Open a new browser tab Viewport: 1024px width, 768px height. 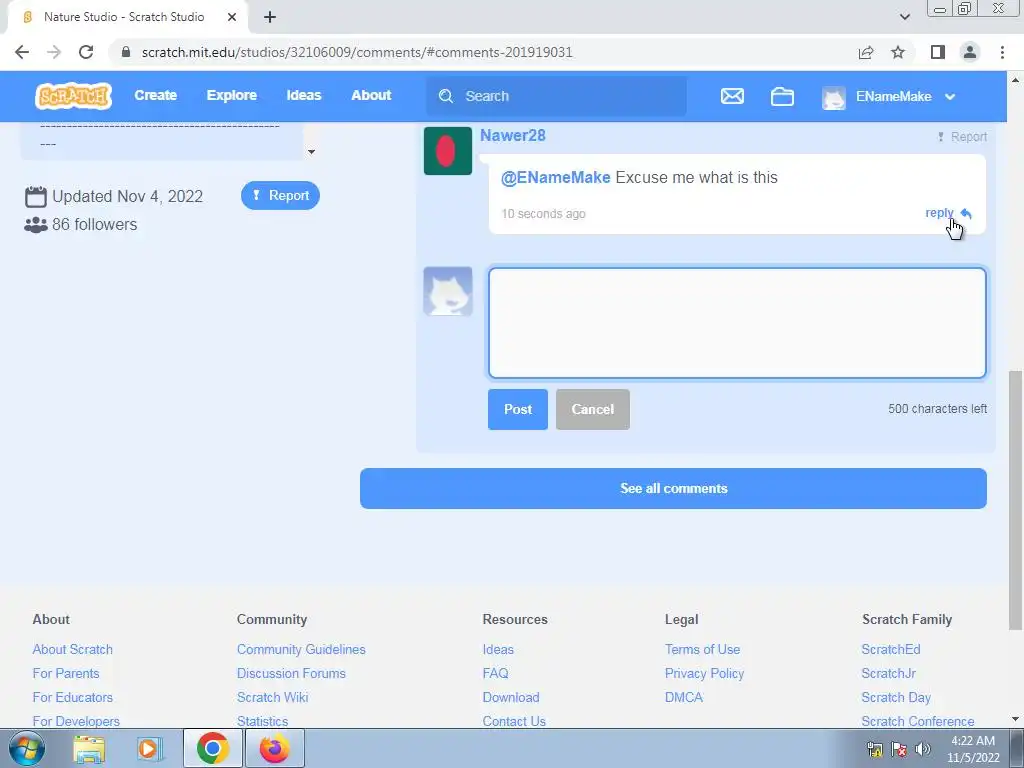click(x=270, y=17)
